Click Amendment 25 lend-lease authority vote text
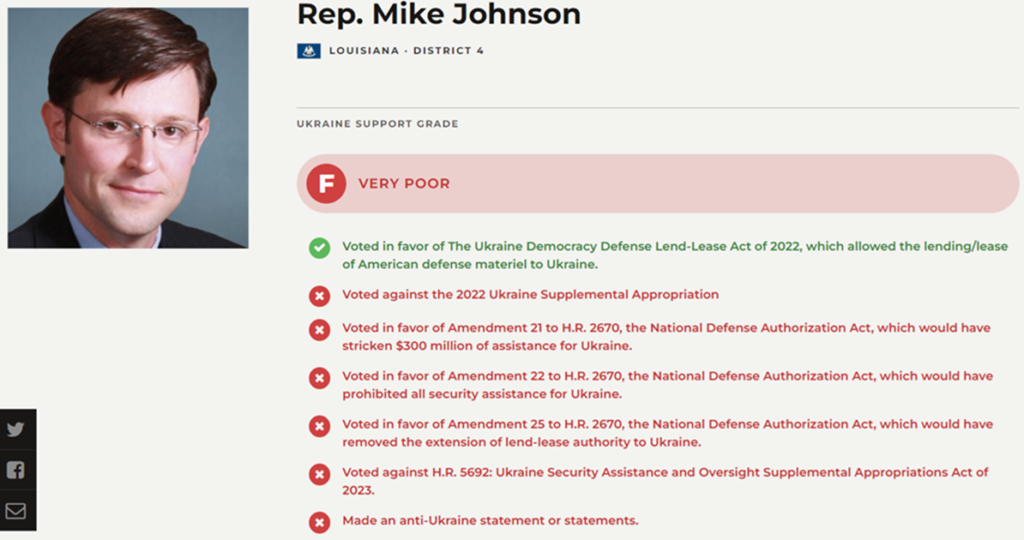 click(667, 433)
